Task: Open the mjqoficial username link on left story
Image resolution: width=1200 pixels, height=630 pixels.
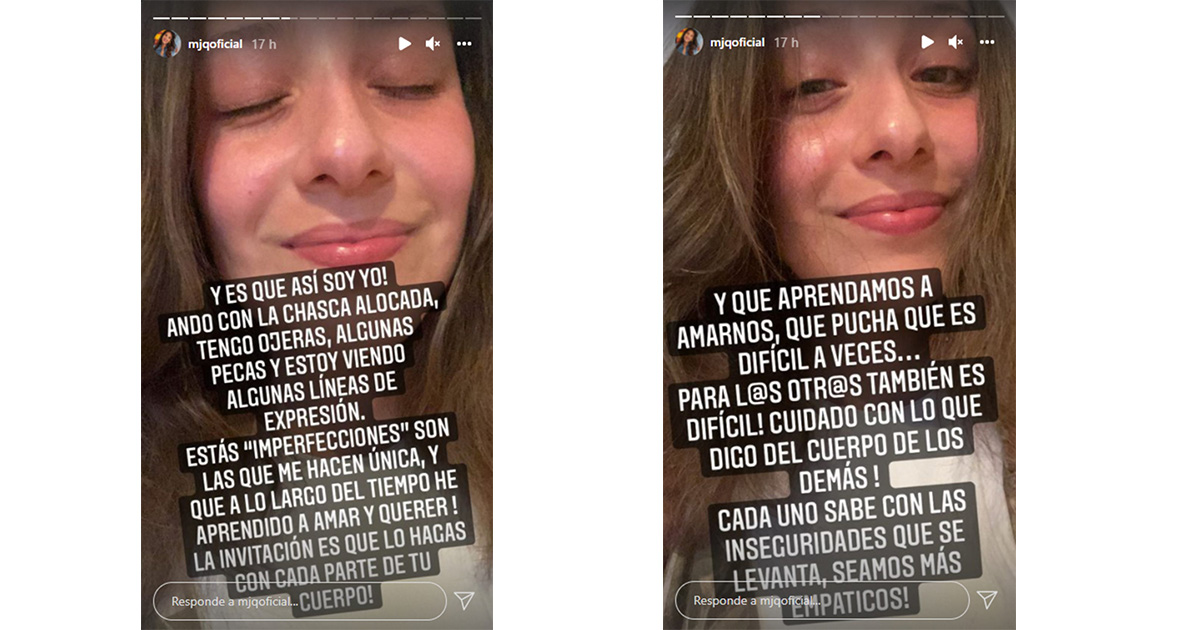Action: click(x=215, y=44)
